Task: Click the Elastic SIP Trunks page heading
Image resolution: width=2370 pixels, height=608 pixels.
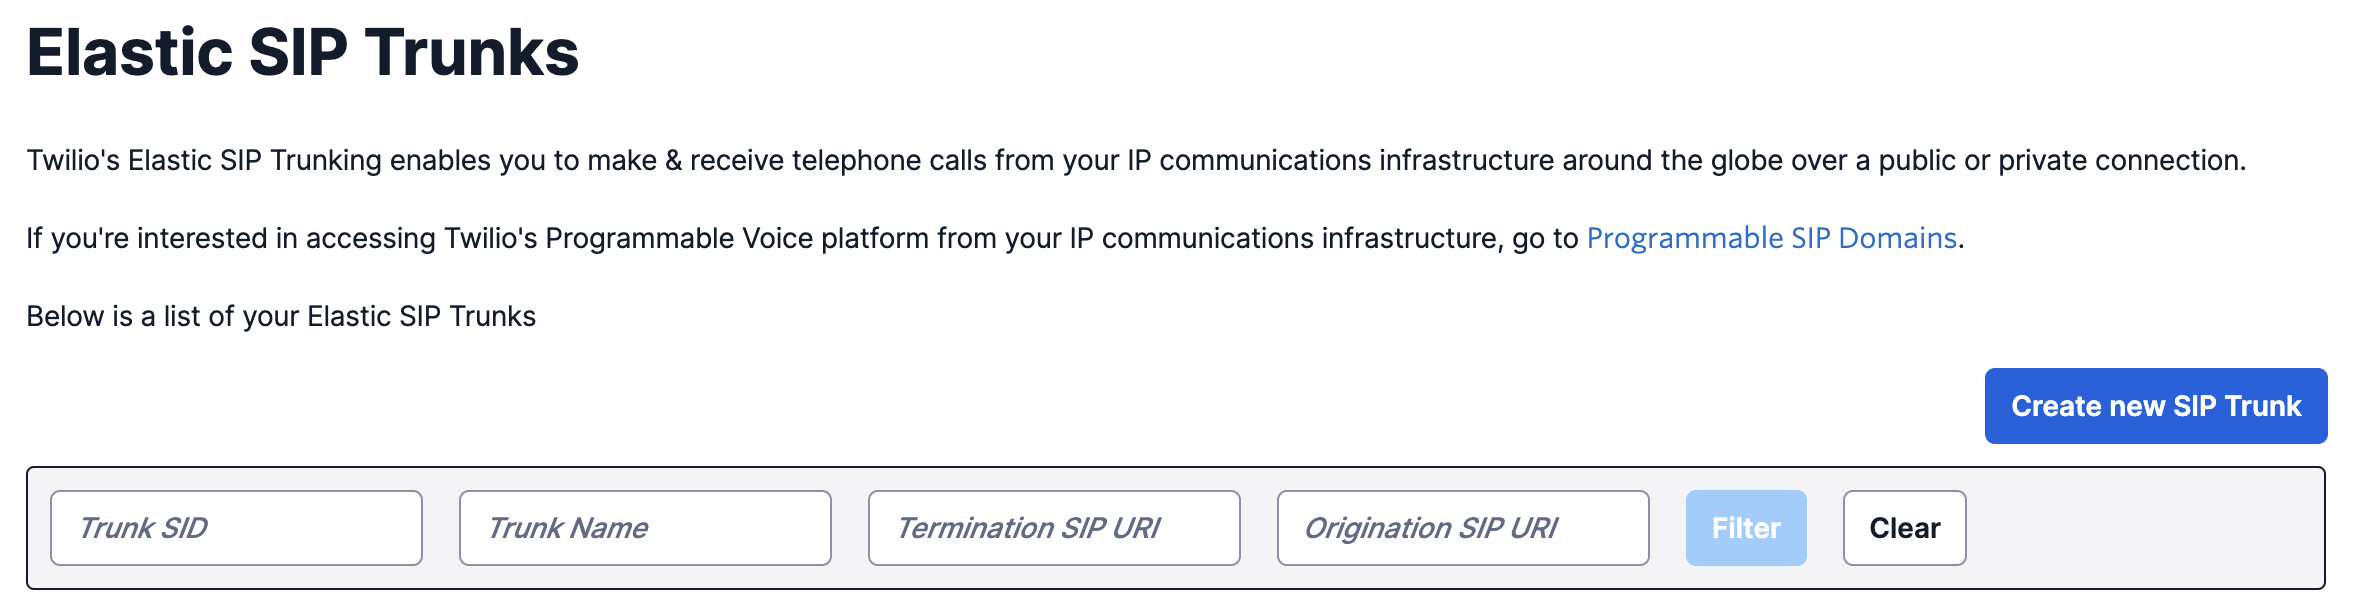Action: click(x=302, y=52)
